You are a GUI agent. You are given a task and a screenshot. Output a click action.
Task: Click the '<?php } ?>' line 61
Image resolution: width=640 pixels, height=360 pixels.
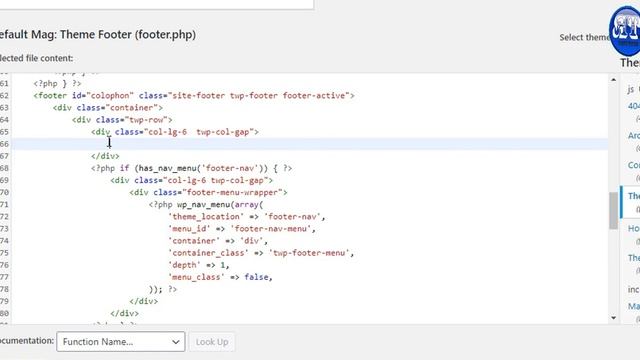point(58,83)
